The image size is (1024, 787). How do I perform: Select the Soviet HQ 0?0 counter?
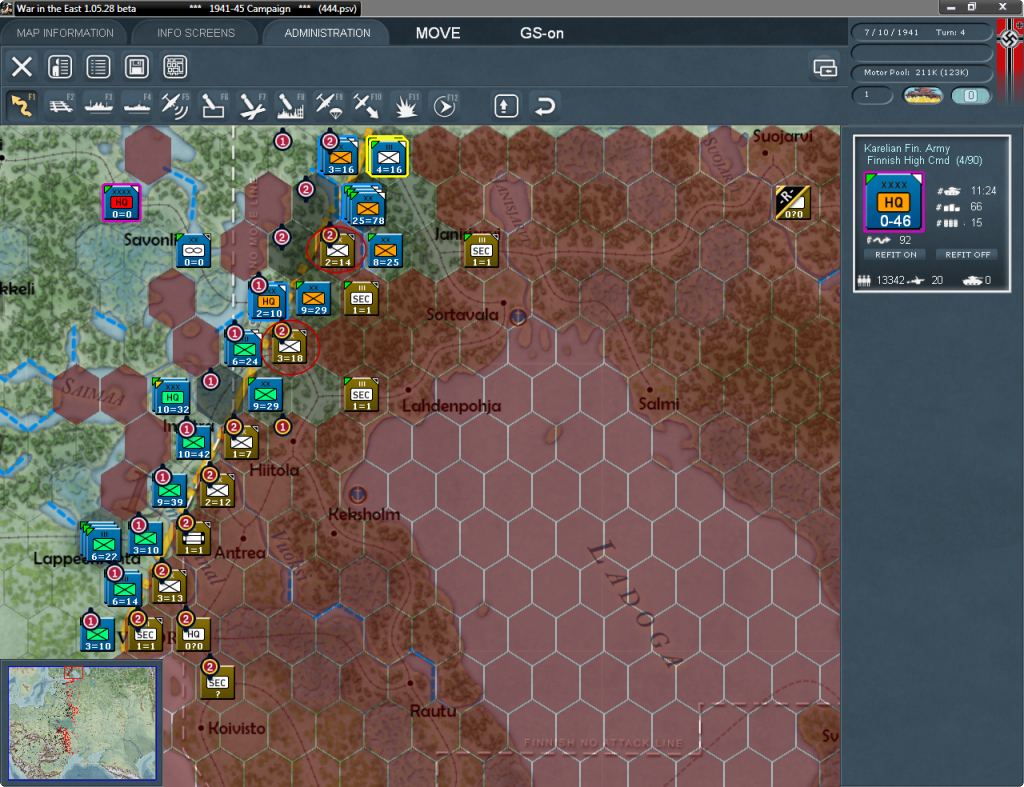[x=193, y=634]
